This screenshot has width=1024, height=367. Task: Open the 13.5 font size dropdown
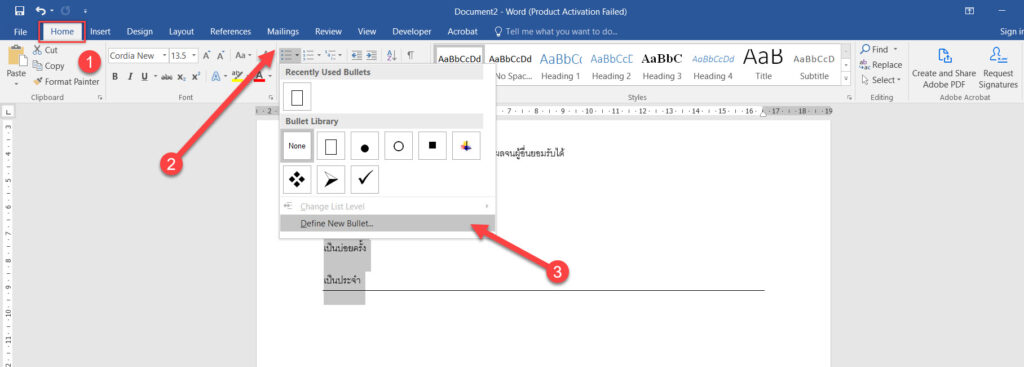pyautogui.click(x=194, y=56)
